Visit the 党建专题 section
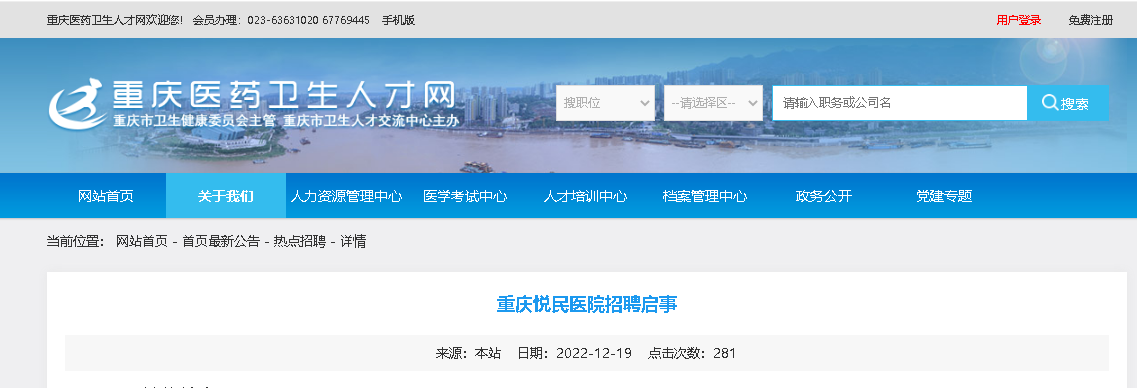 (x=943, y=196)
